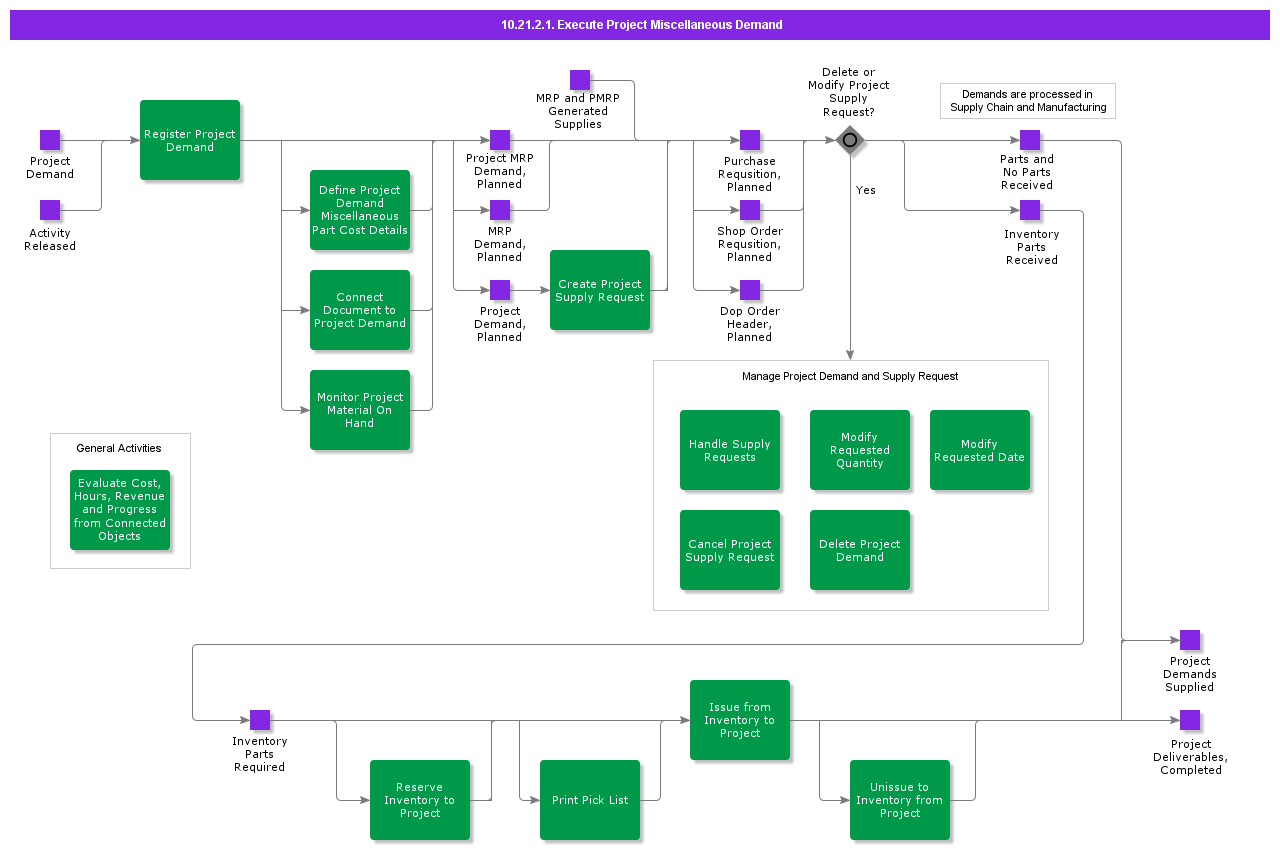1280x850 pixels.
Task: Open the Delete Project Demand activity
Action: 860,550
